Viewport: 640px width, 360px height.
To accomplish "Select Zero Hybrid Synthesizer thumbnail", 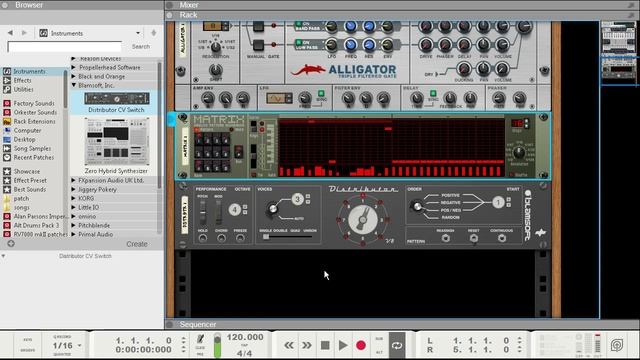I will tap(117, 141).
